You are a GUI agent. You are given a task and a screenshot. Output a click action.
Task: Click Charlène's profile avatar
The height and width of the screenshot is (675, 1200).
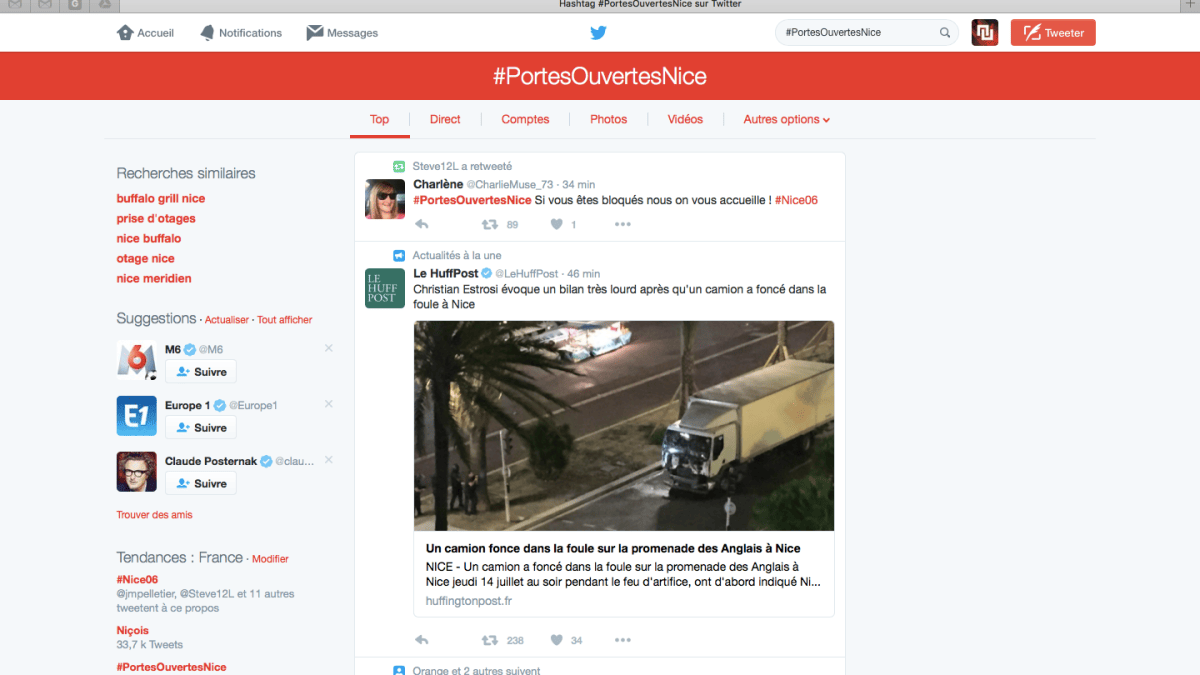pyautogui.click(x=385, y=199)
